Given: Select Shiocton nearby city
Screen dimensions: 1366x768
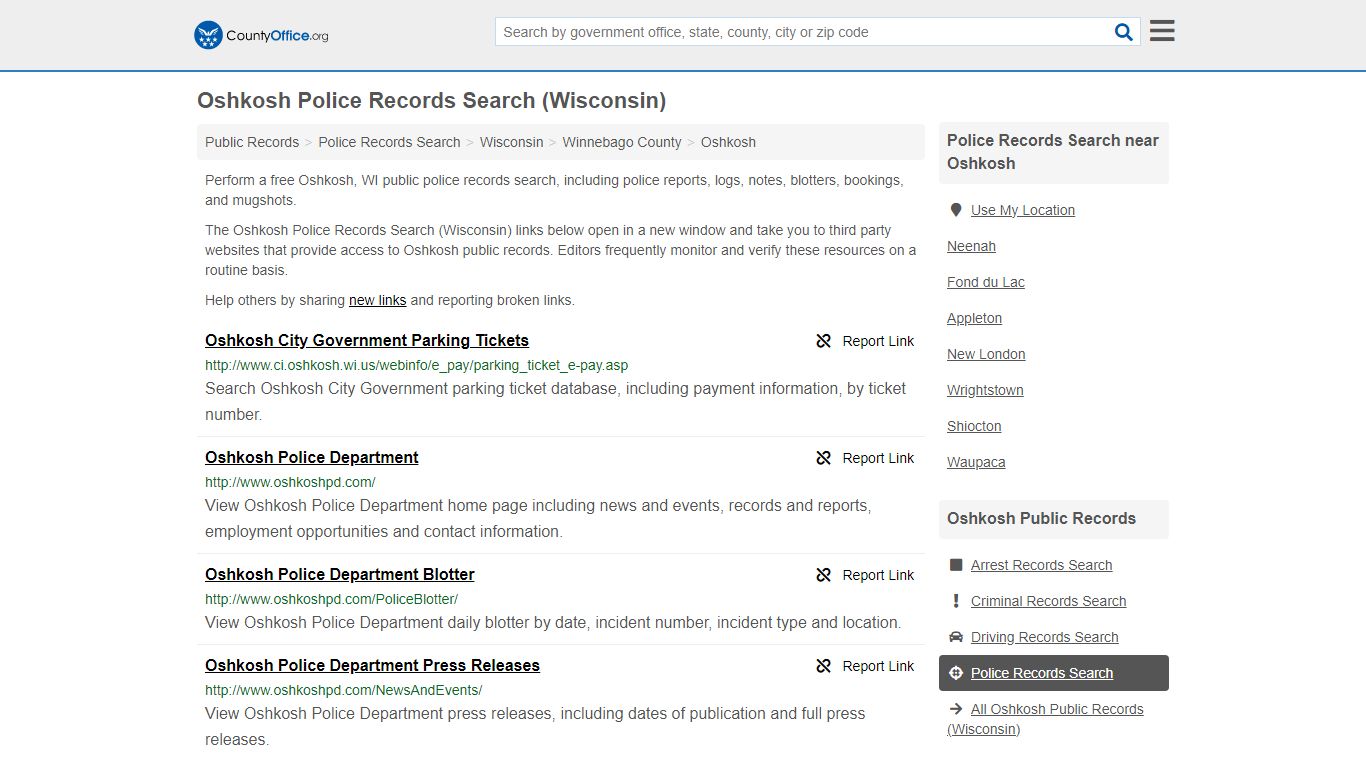Looking at the screenshot, I should (x=974, y=426).
